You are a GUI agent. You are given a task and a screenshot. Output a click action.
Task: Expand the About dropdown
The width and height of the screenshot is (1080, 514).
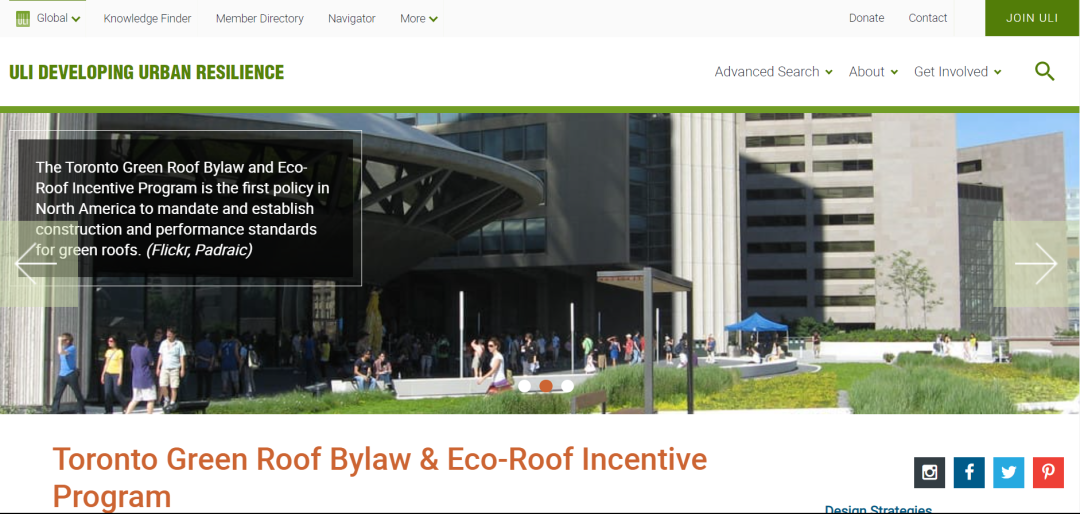point(873,72)
